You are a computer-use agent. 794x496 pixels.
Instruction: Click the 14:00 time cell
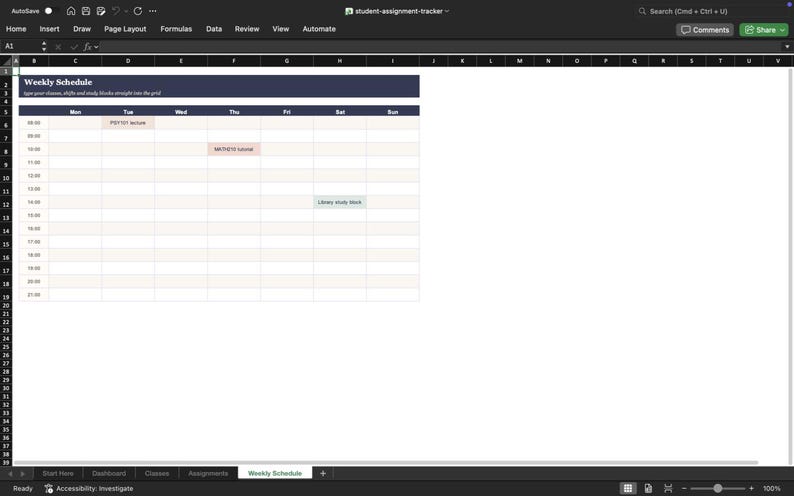coord(34,202)
